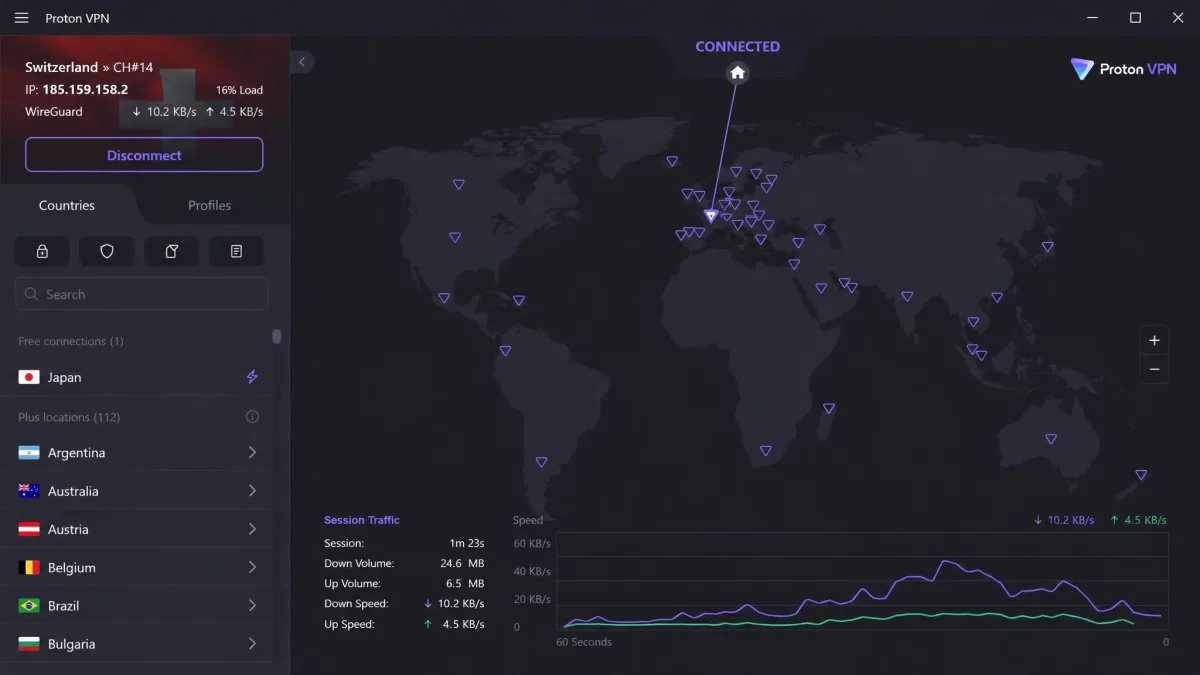Select Bulgaria in country list
Viewport: 1200px width, 675px height.
tap(137, 644)
